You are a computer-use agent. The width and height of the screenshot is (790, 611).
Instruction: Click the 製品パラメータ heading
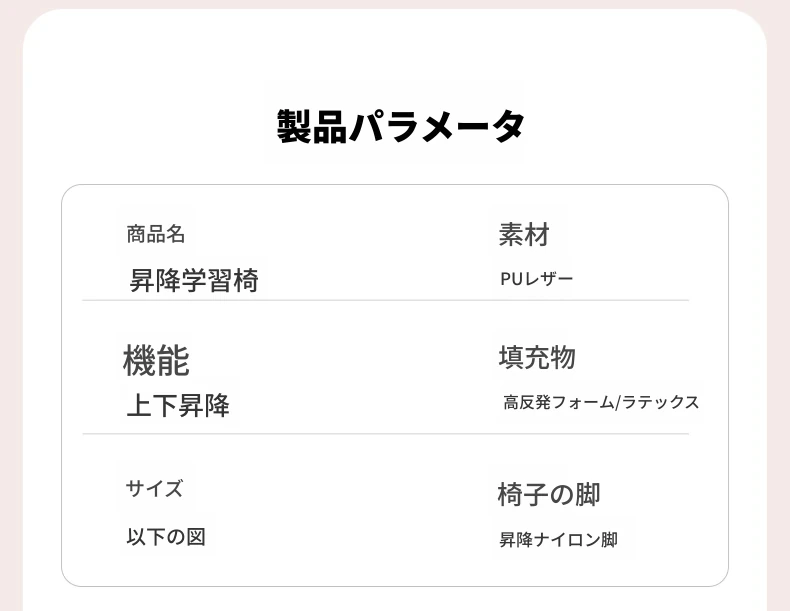click(401, 126)
